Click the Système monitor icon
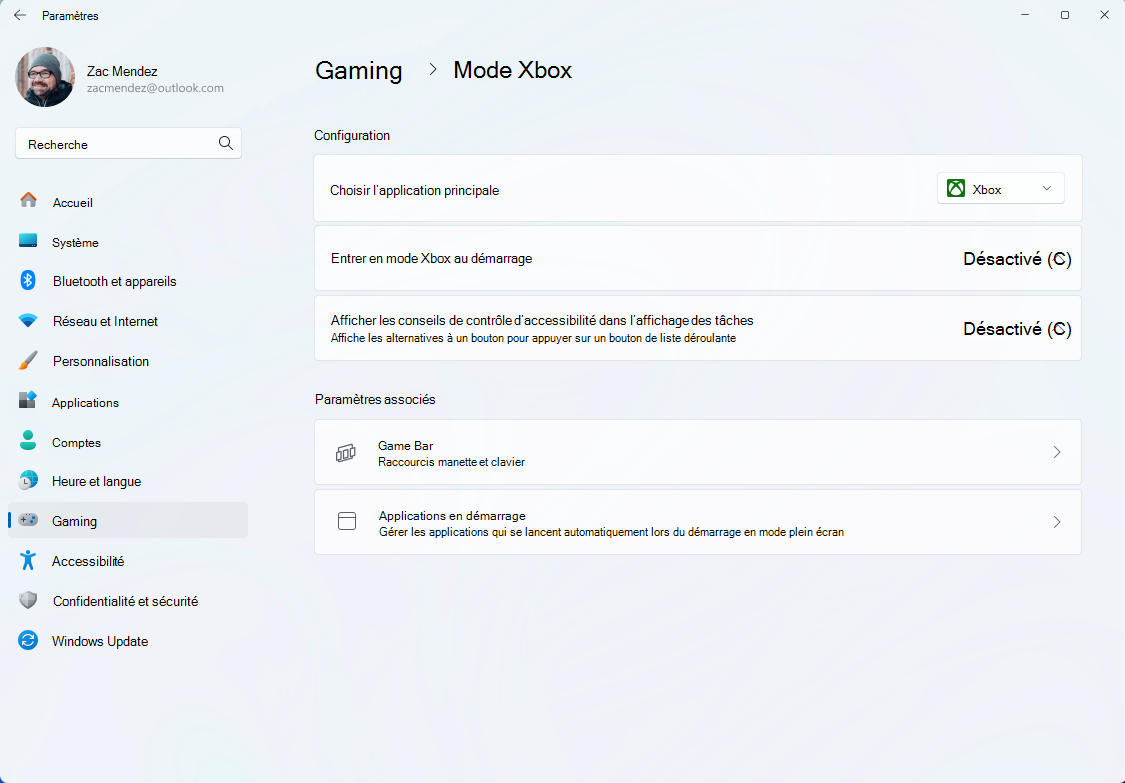Screen dimensions: 1125x783 coord(28,240)
